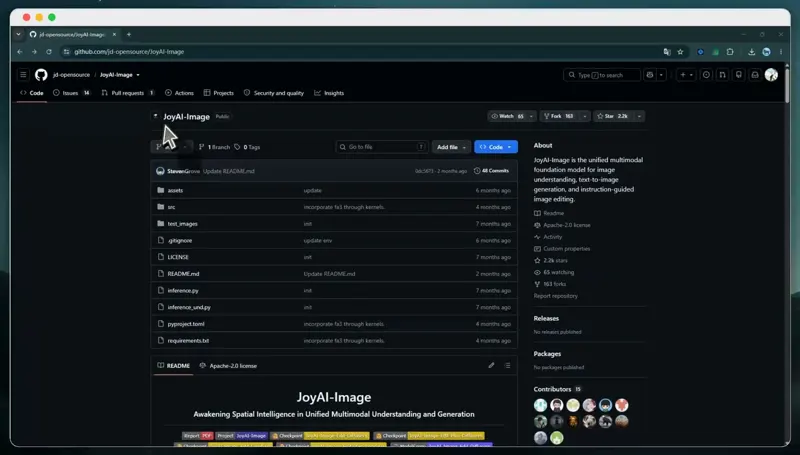
Task: Click the browser back arrow
Action: 20,52
